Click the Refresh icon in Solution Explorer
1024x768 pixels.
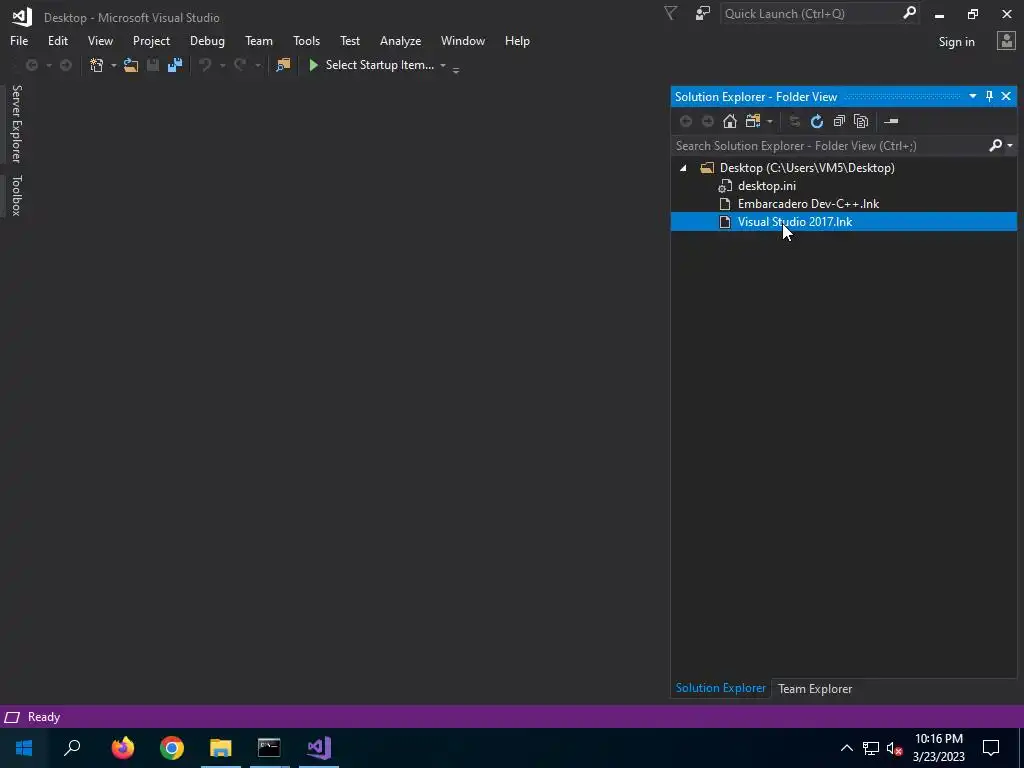817,121
